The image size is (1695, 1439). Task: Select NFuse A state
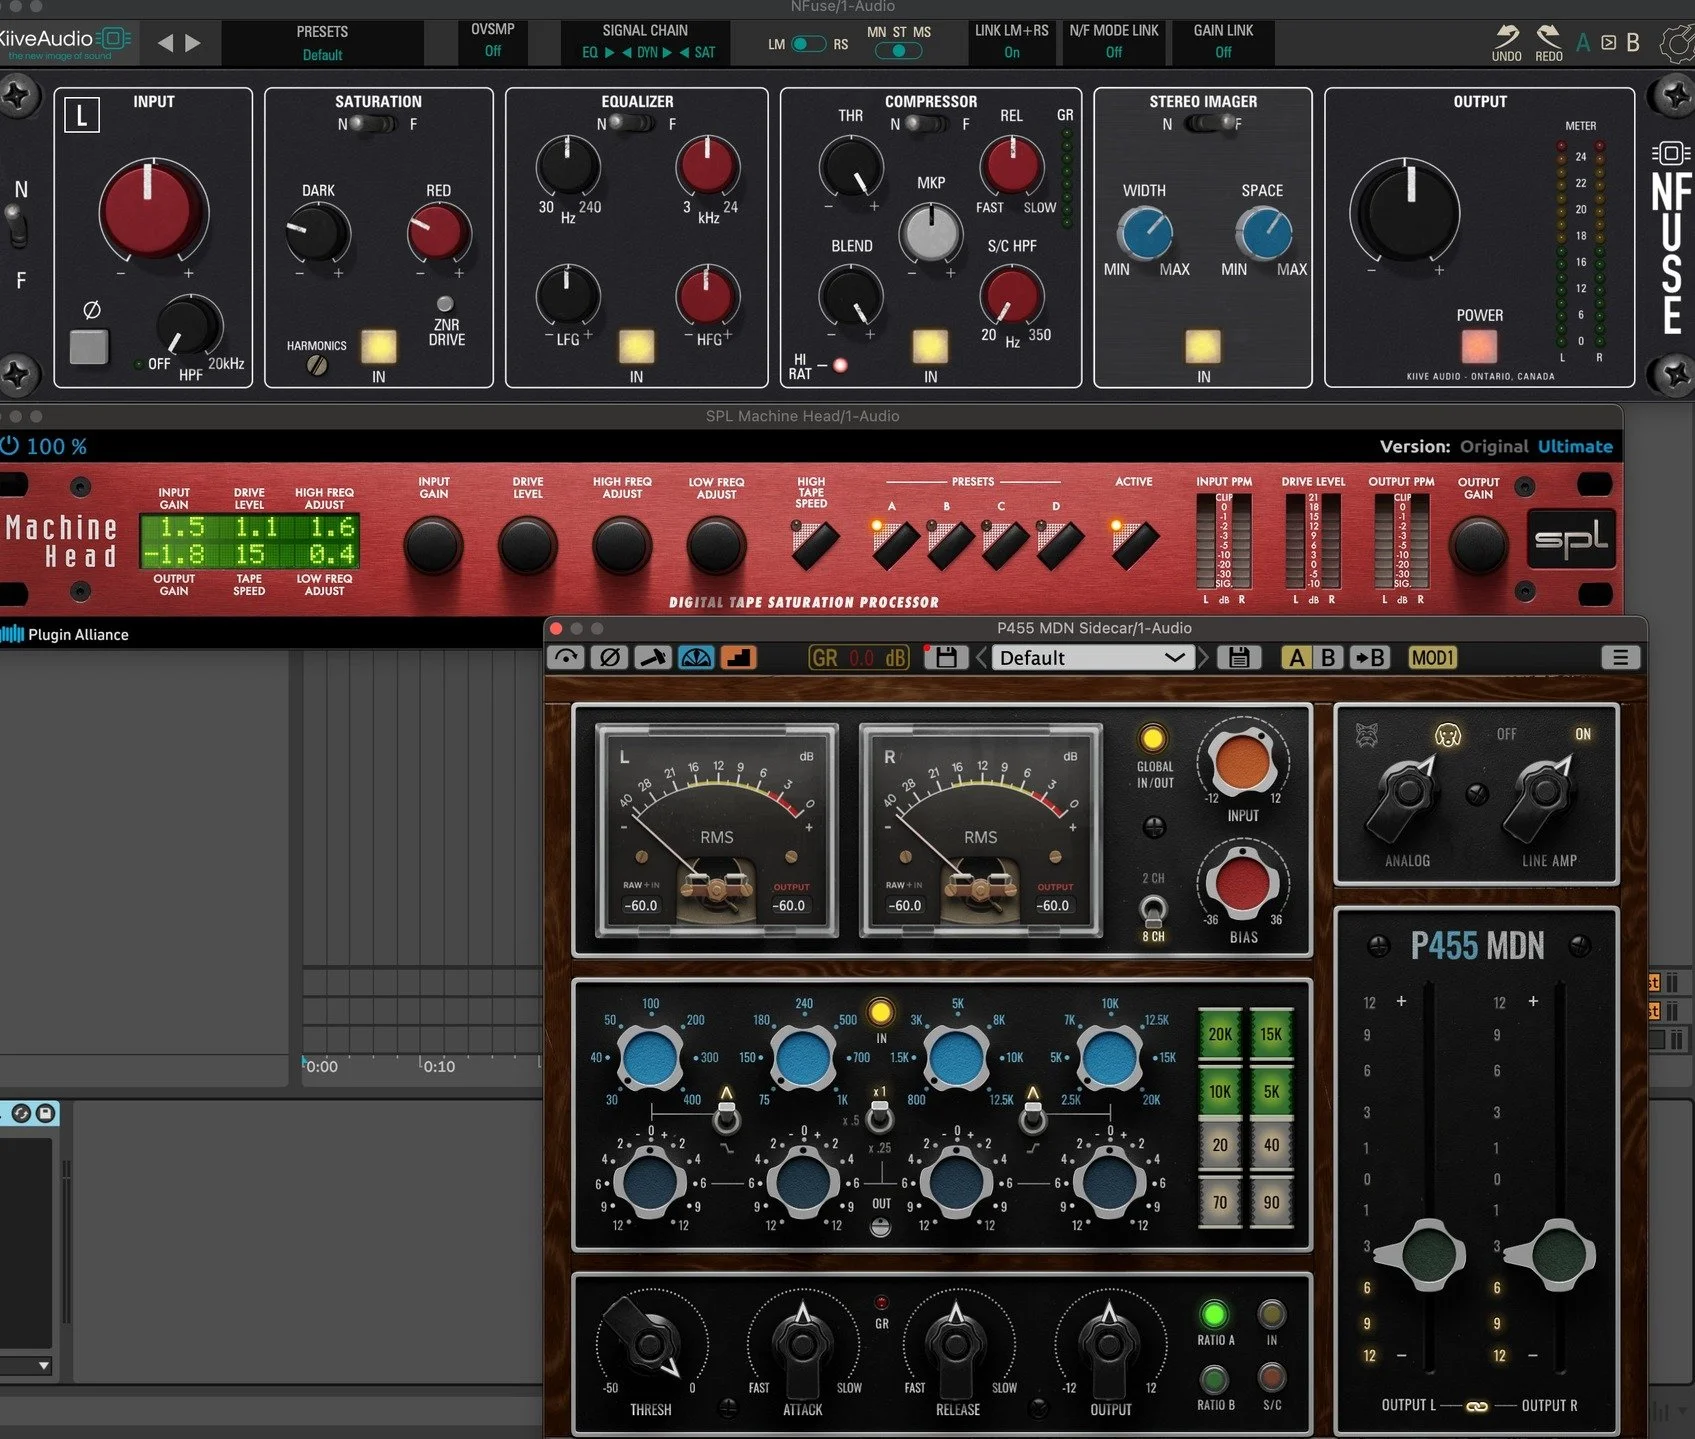pos(1583,43)
